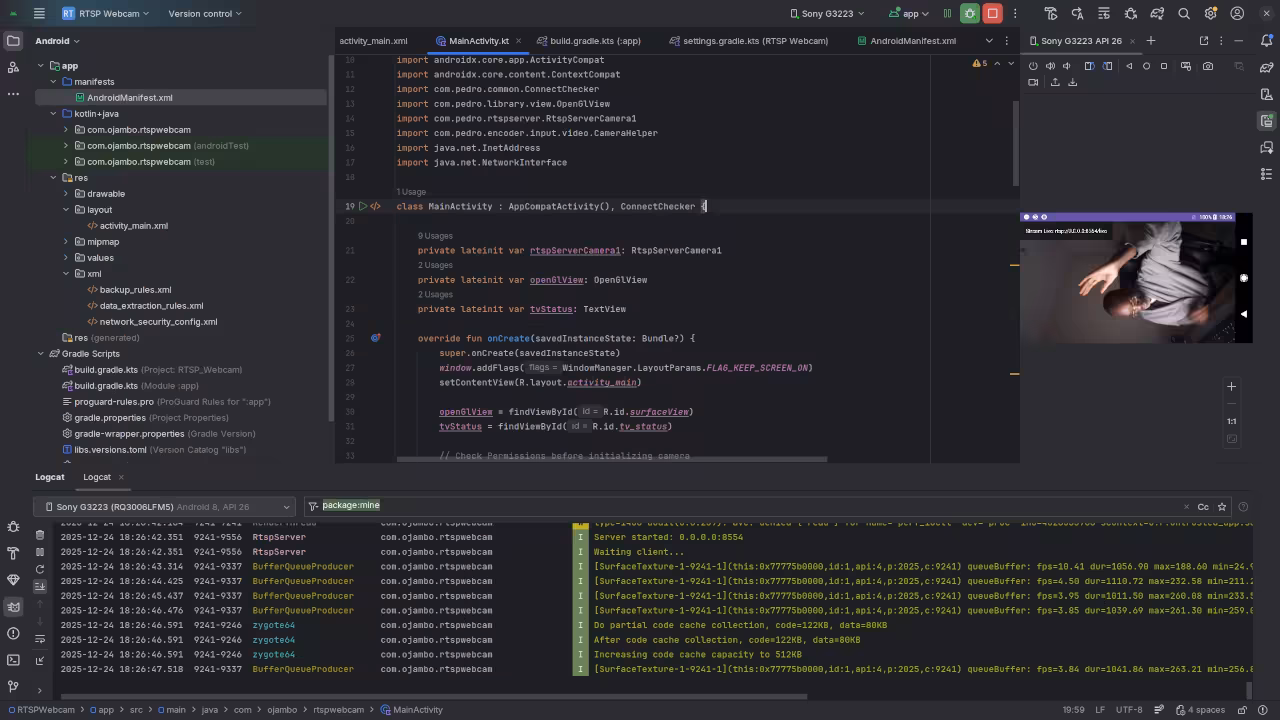The height and width of the screenshot is (720, 1280).
Task: Open IDE settings gear icon
Action: (1210, 14)
